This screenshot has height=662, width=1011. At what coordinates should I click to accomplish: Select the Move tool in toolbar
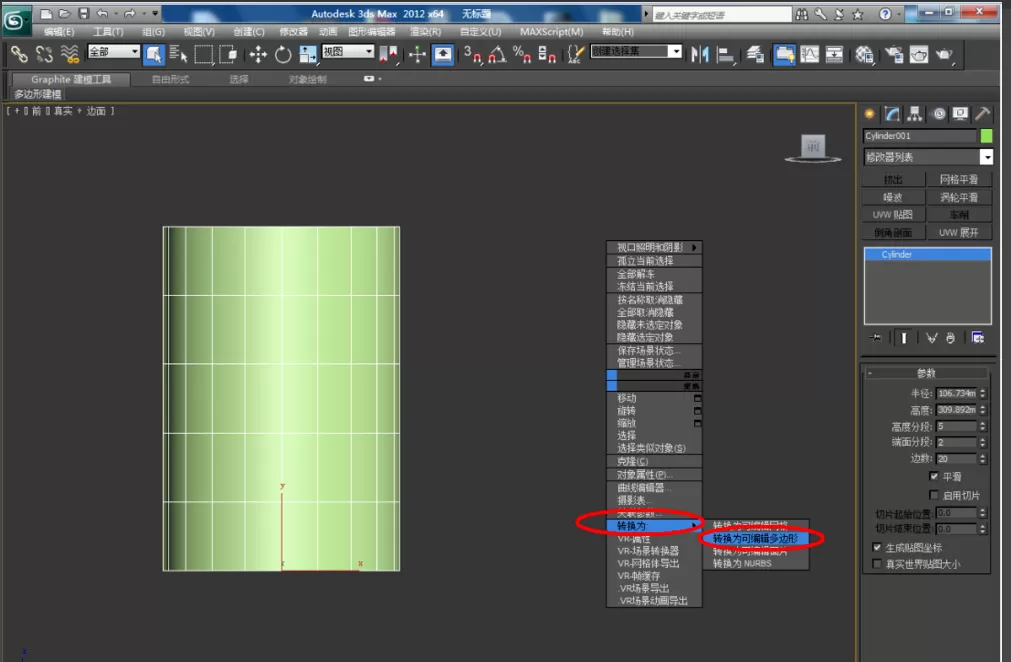(258, 54)
